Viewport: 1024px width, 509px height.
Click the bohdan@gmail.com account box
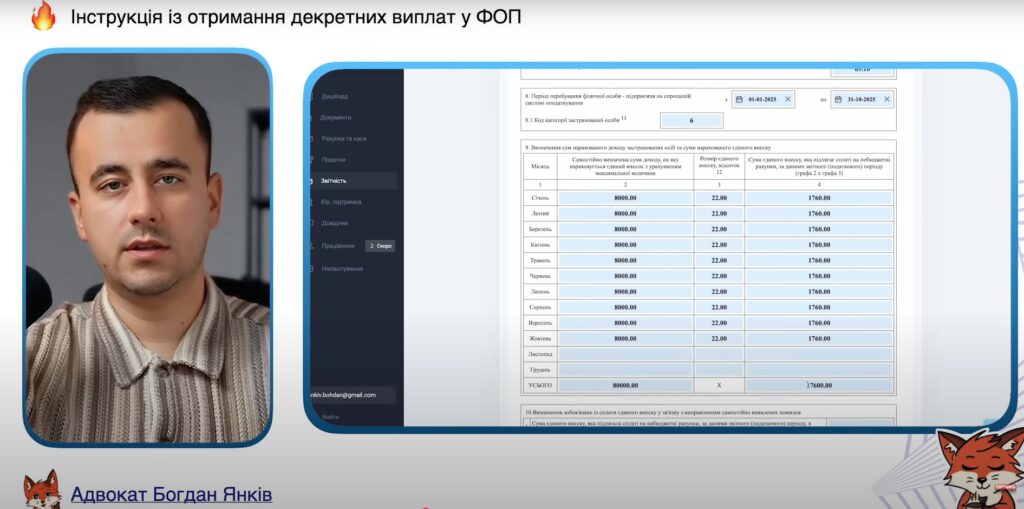point(353,395)
